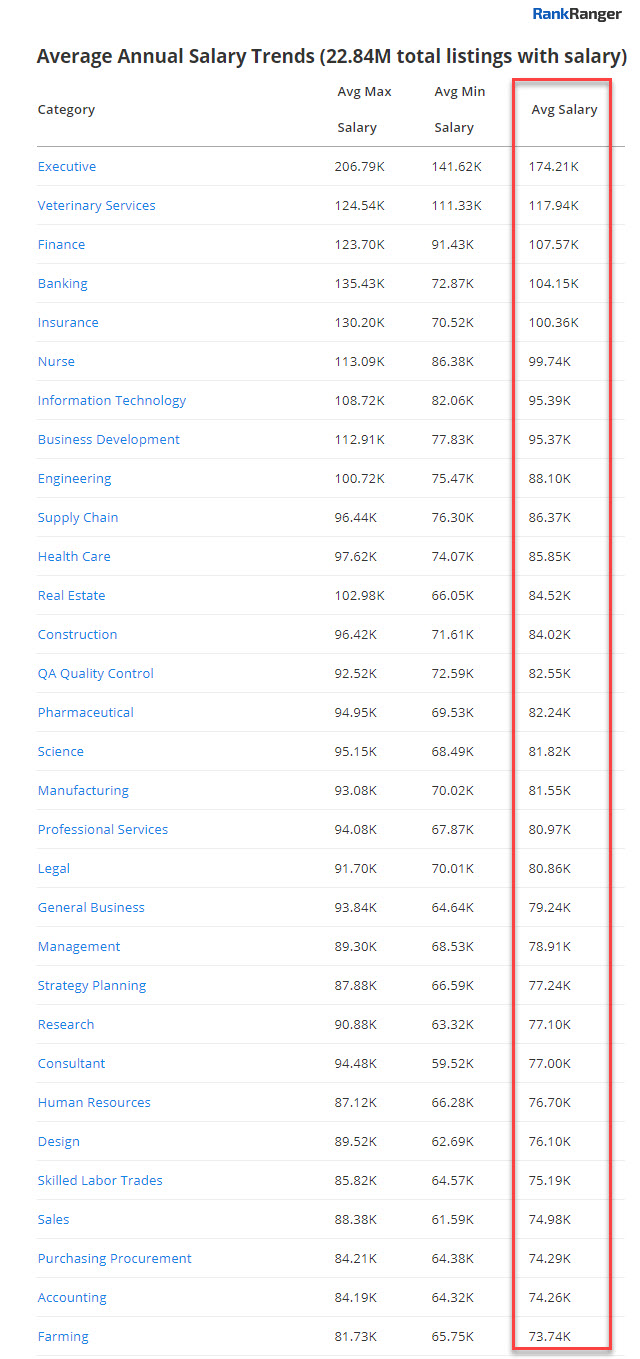Click the Banking category link
The height and width of the screenshot is (1359, 640).
pyautogui.click(x=62, y=284)
